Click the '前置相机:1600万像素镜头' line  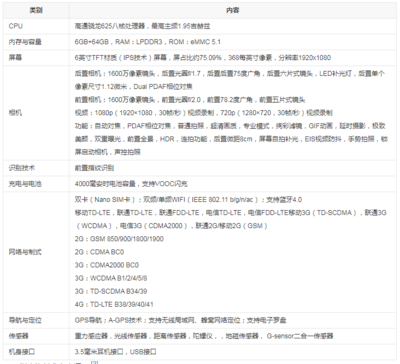[x=190, y=100]
